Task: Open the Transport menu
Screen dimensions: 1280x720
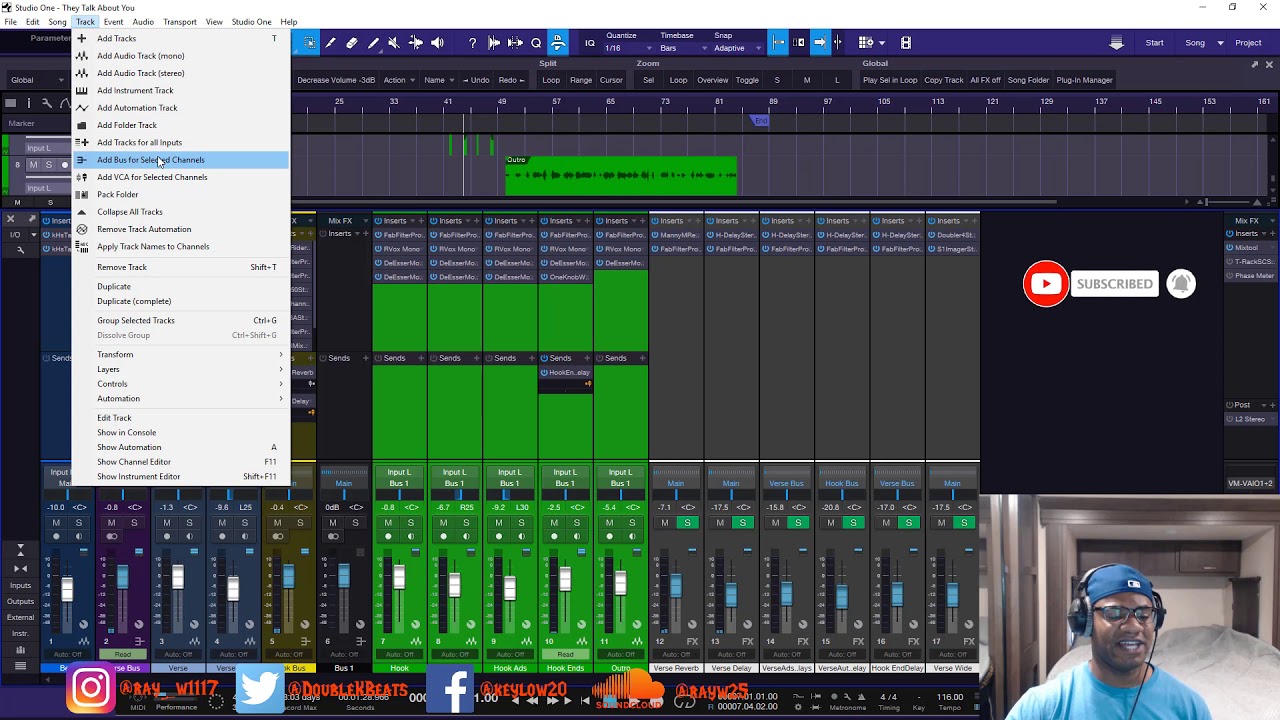Action: pyautogui.click(x=180, y=22)
